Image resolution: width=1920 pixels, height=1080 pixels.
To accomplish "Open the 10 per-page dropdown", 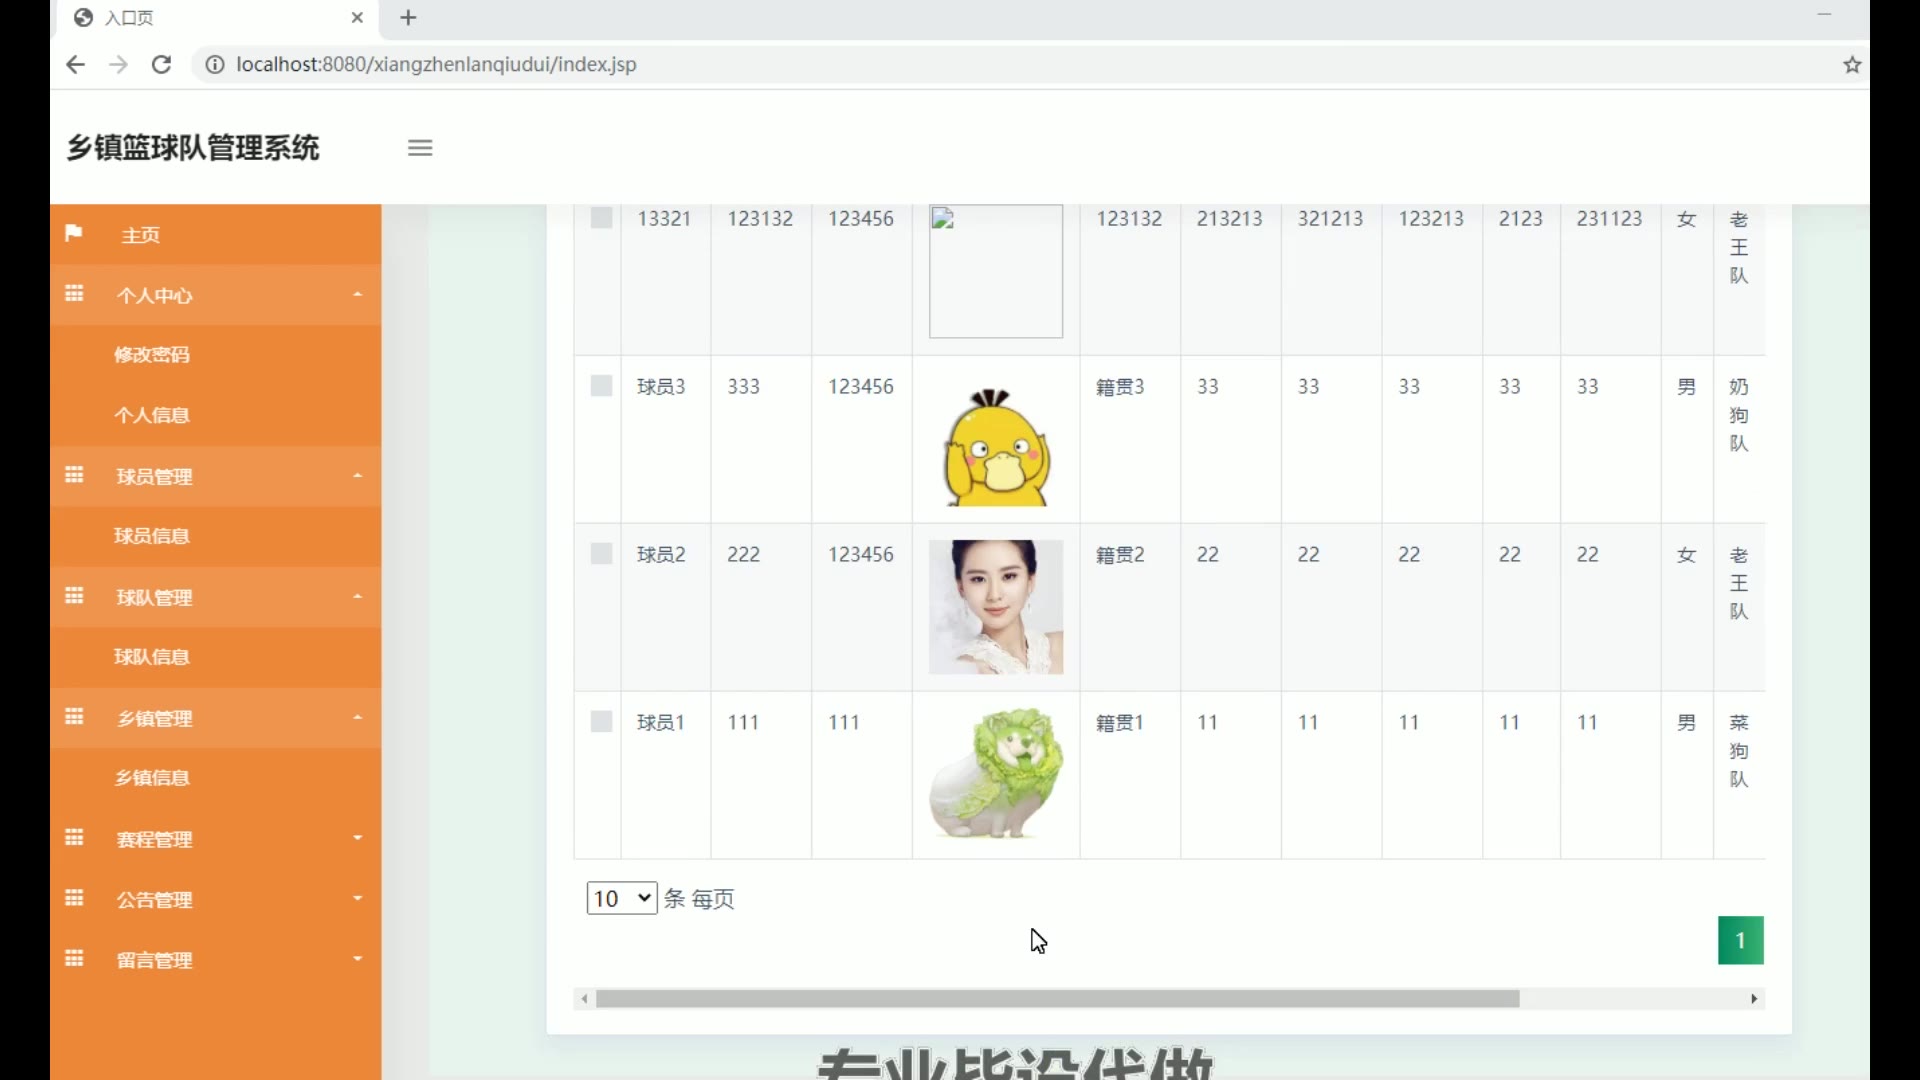I will 621,898.
